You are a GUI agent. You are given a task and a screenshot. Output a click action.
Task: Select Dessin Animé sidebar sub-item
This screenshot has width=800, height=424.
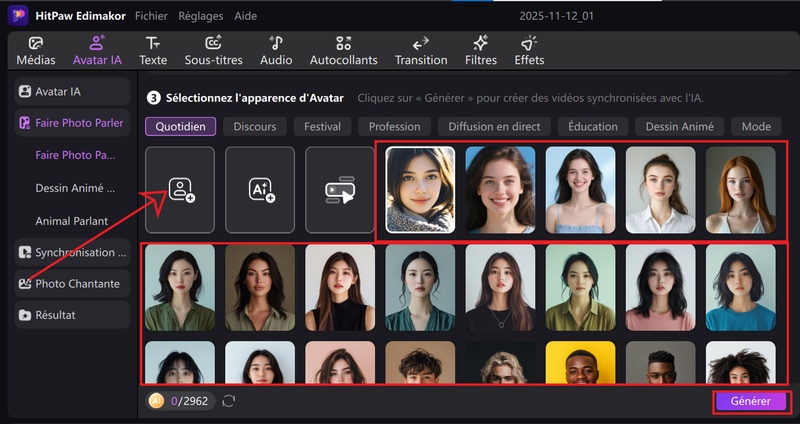pos(75,188)
